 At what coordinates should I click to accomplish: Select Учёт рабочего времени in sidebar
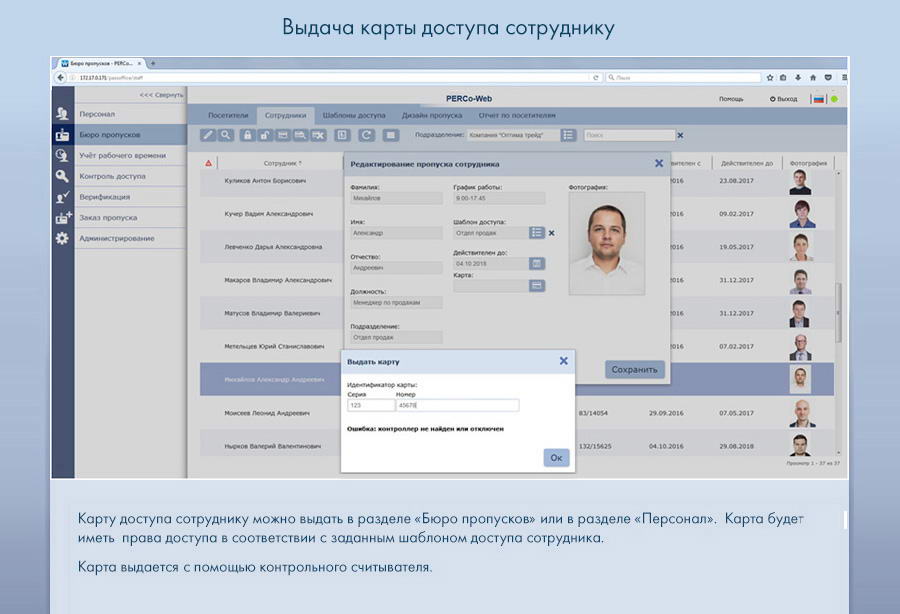click(x=122, y=156)
